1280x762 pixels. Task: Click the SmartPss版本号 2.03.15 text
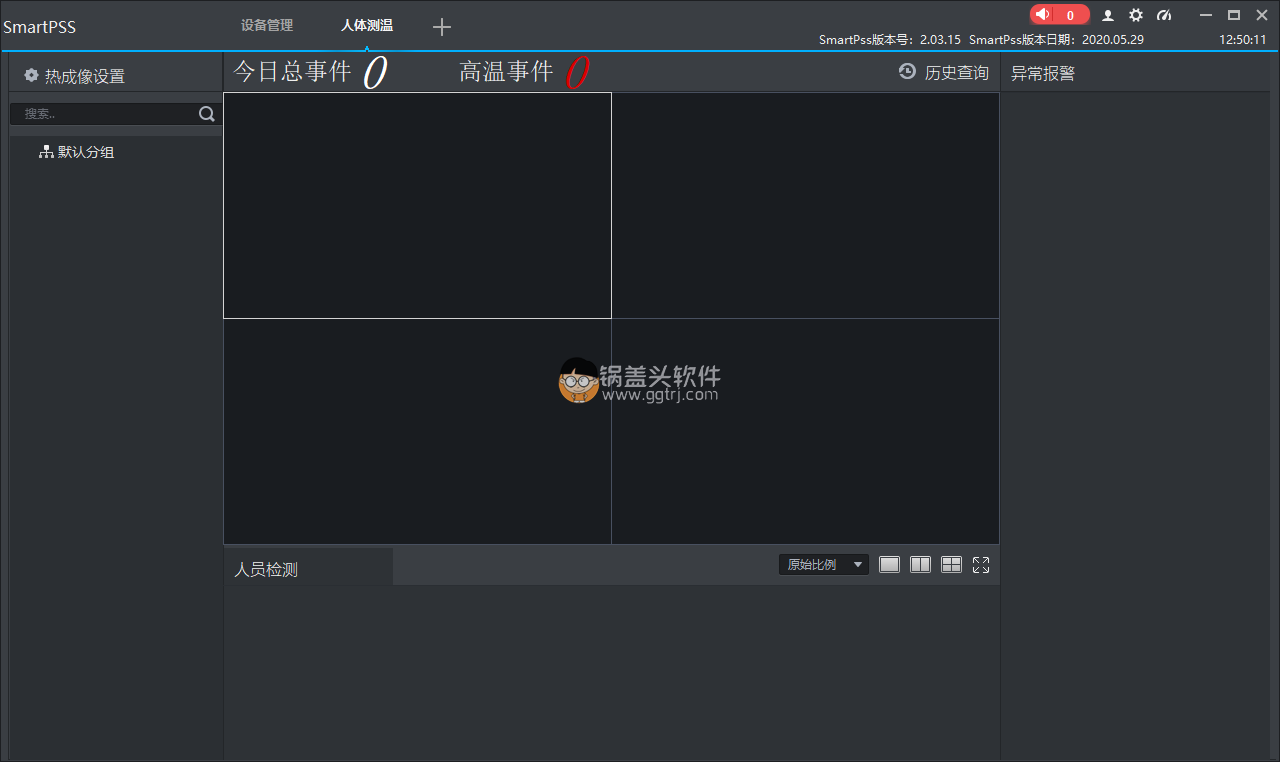tap(890, 40)
